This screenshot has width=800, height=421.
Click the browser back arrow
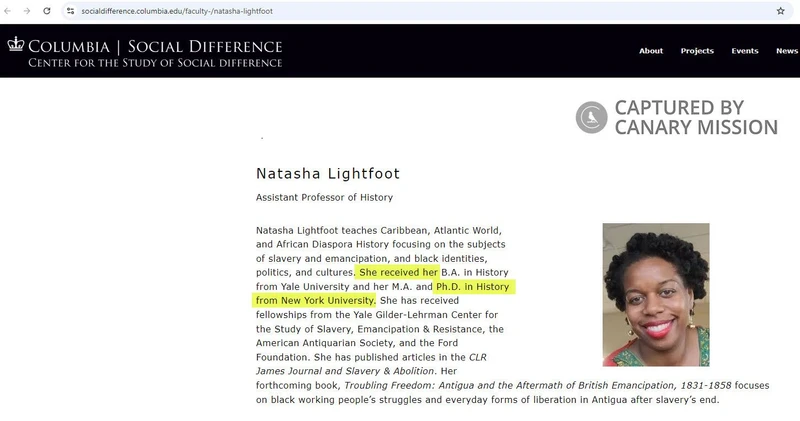click(7, 11)
